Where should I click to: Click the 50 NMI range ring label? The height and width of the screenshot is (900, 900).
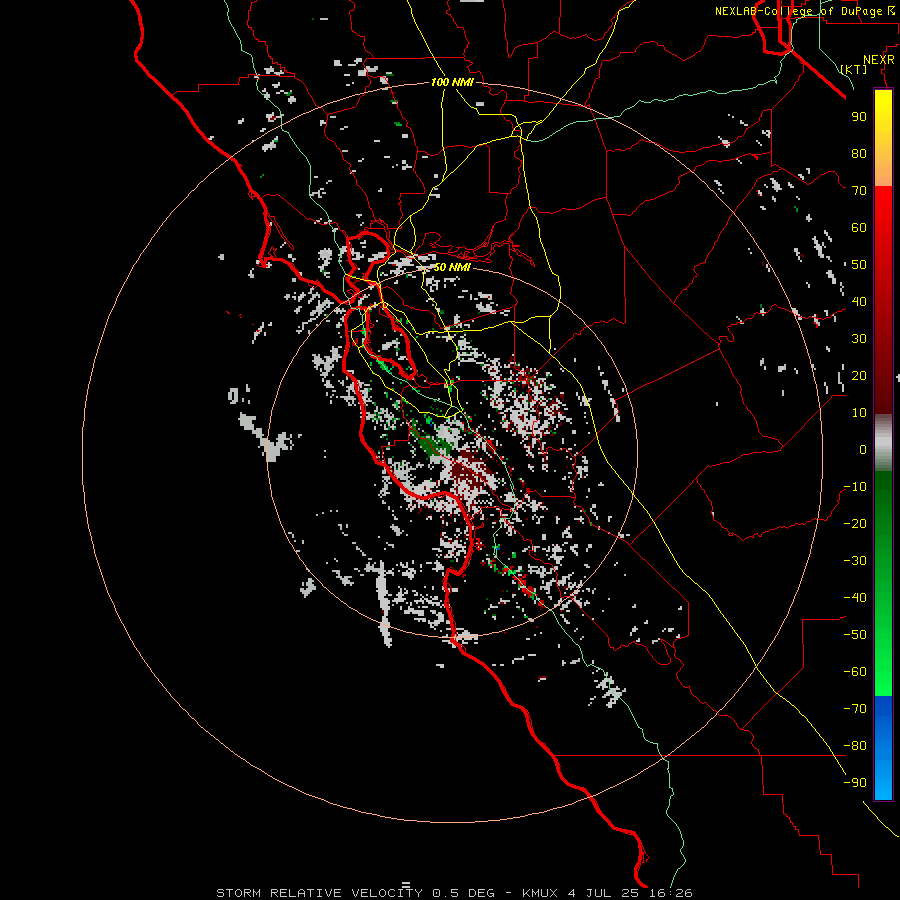pyautogui.click(x=452, y=267)
